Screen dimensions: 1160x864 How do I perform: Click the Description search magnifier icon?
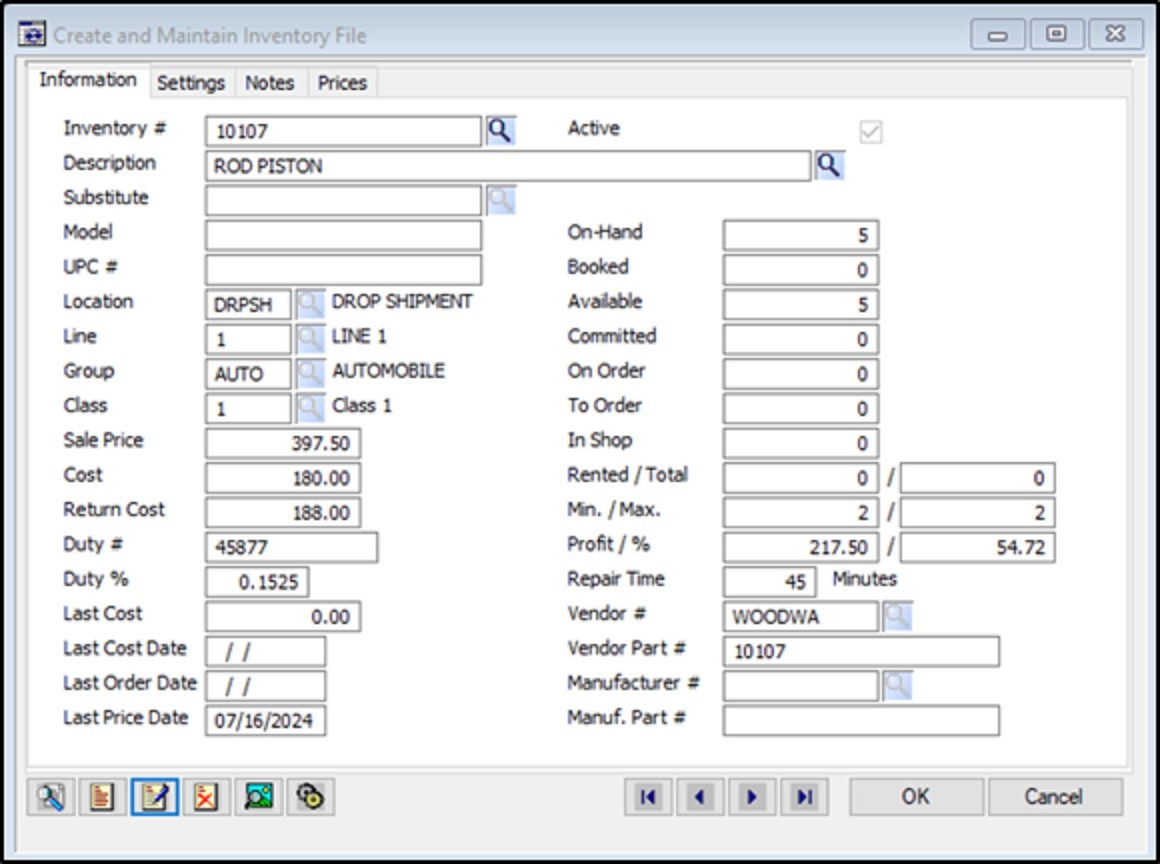click(x=829, y=166)
